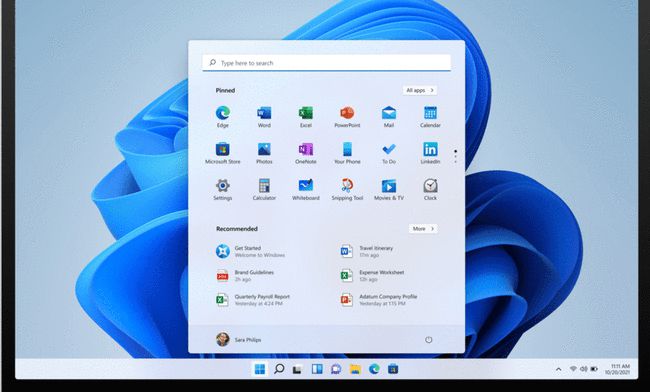The height and width of the screenshot is (392, 650).
Task: Launch the Snipping Tool
Action: tap(347, 189)
